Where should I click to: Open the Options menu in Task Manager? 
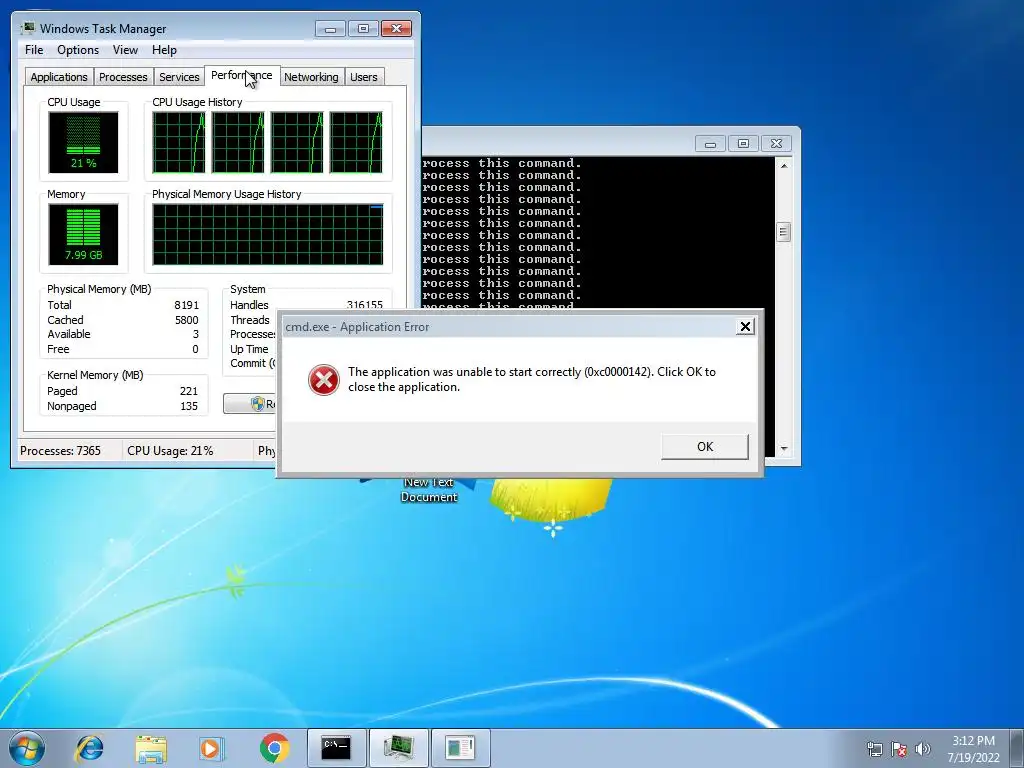tap(78, 50)
